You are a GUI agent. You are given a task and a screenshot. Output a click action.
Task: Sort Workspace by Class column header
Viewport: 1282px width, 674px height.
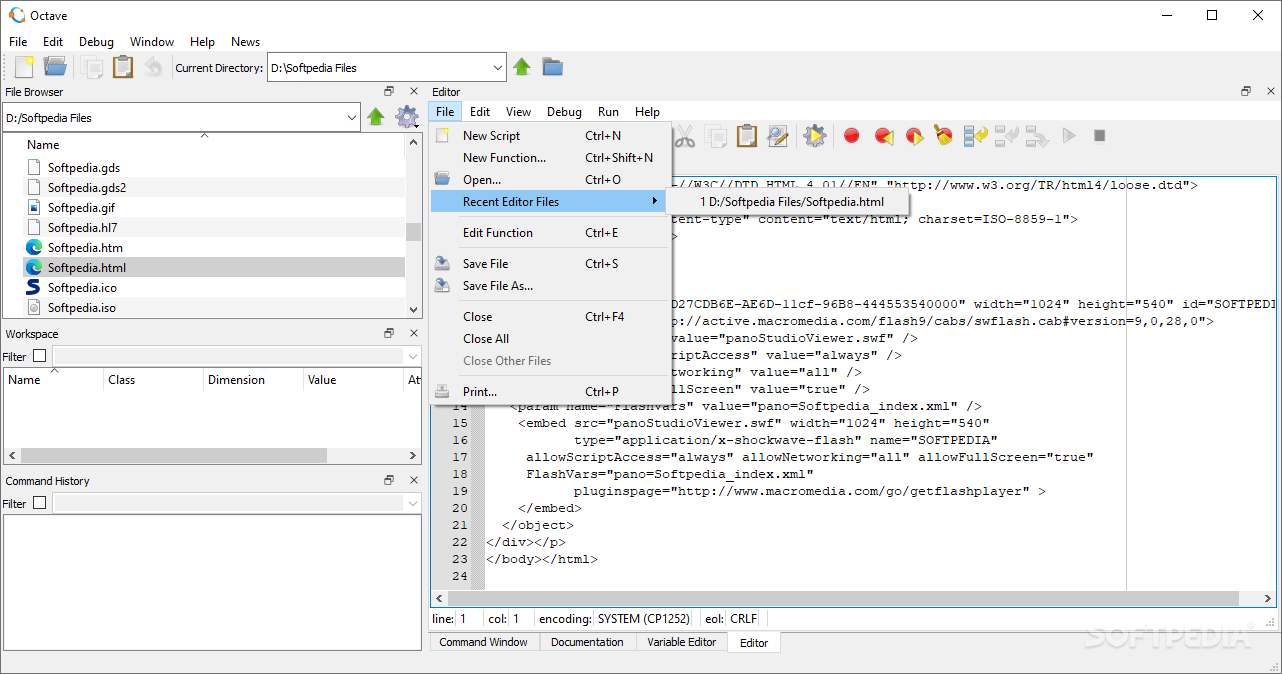(x=153, y=380)
